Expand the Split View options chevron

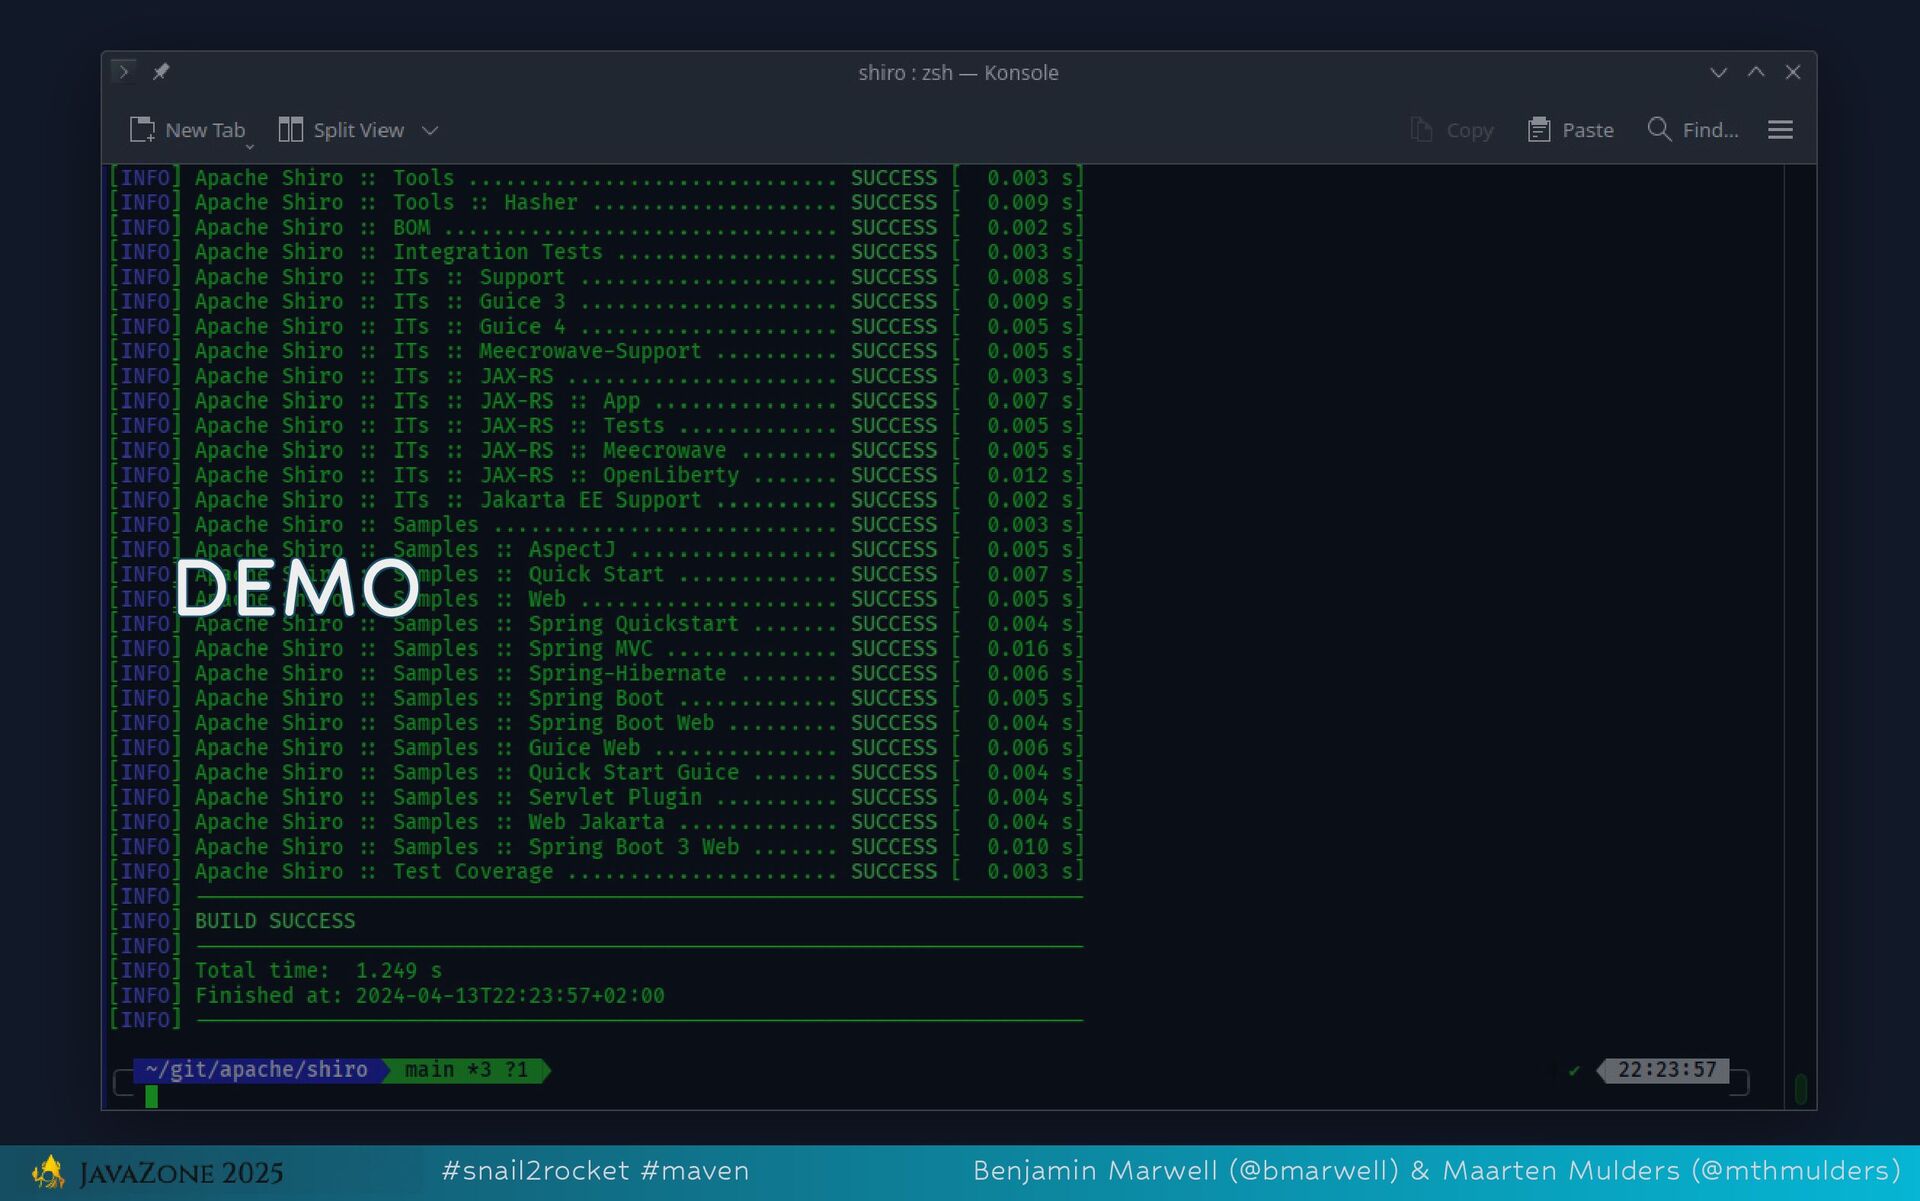click(x=430, y=131)
